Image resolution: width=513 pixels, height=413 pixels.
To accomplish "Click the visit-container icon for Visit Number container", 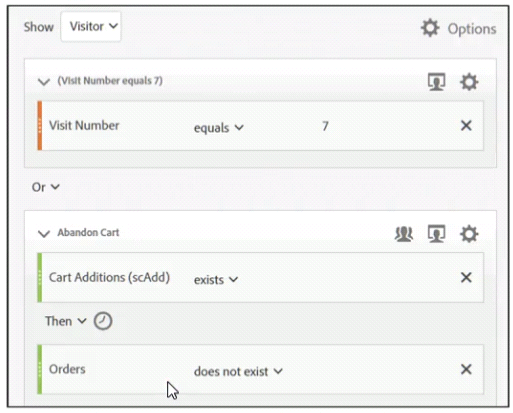I will tap(436, 82).
